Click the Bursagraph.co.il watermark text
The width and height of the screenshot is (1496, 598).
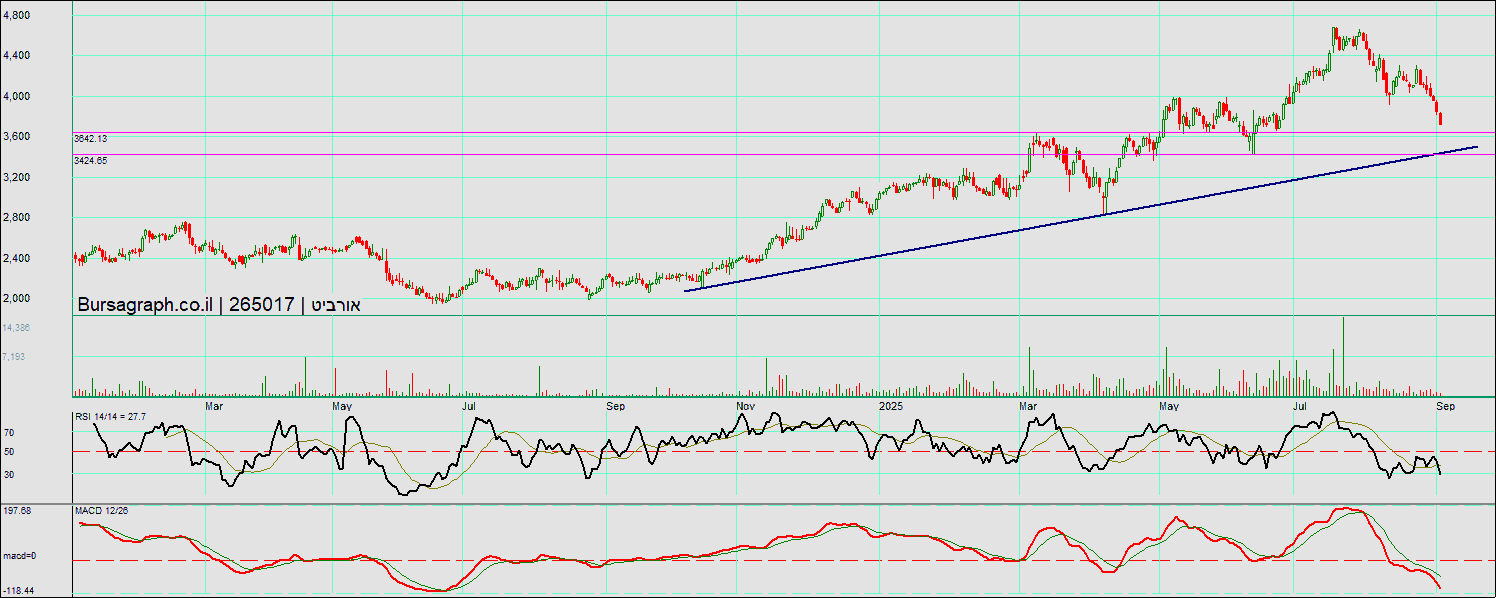coord(145,305)
